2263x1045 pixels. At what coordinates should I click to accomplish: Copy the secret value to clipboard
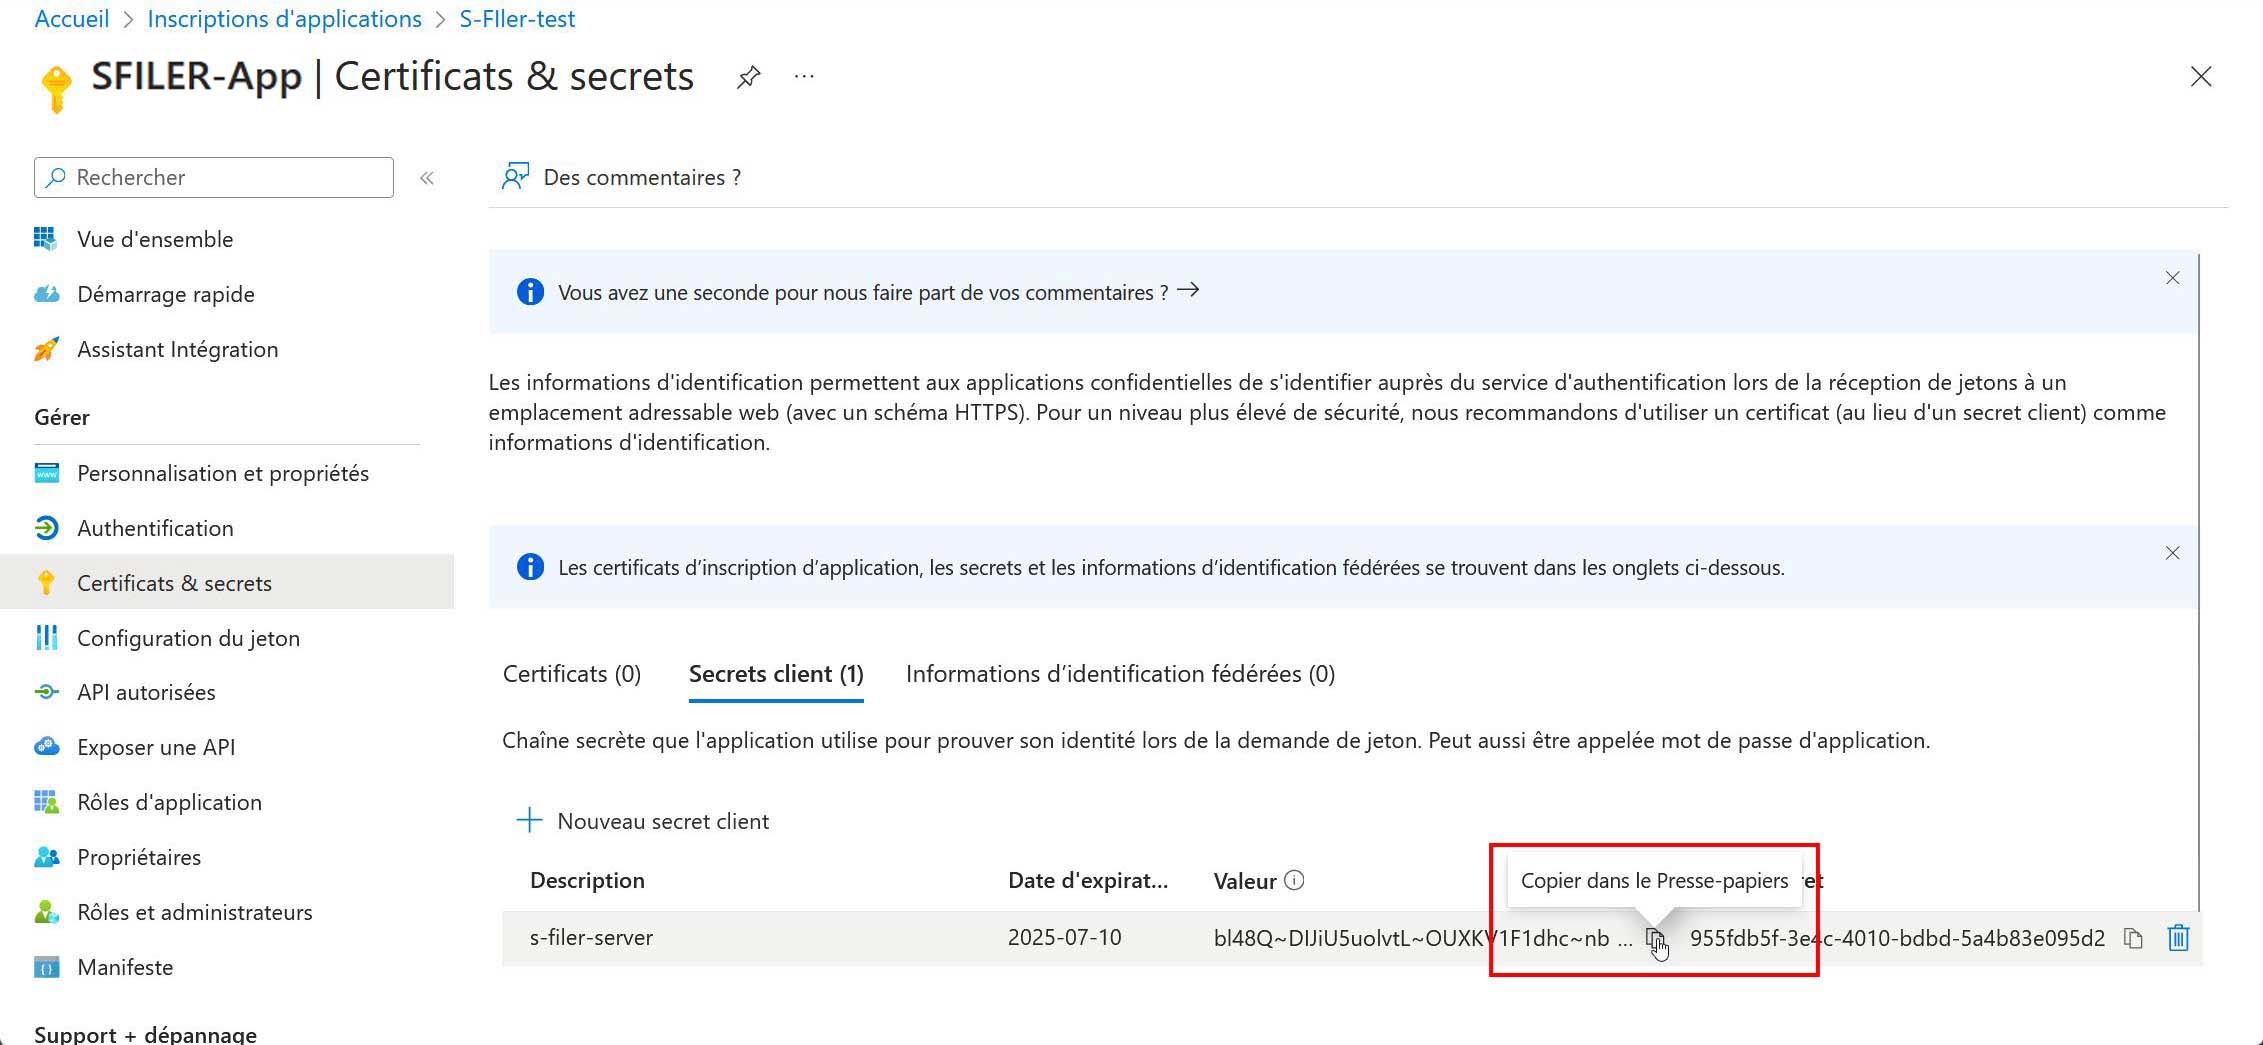1655,939
